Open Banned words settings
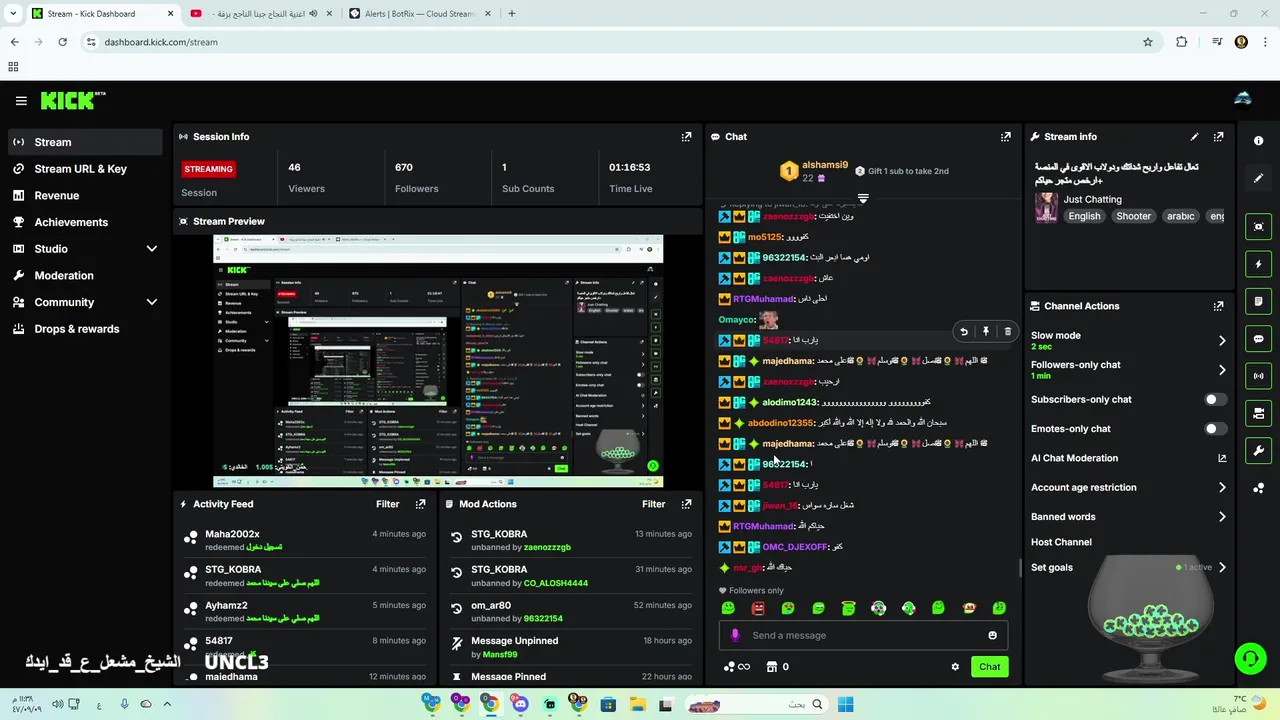Screen dimensions: 1280x720 pyautogui.click(x=1127, y=517)
